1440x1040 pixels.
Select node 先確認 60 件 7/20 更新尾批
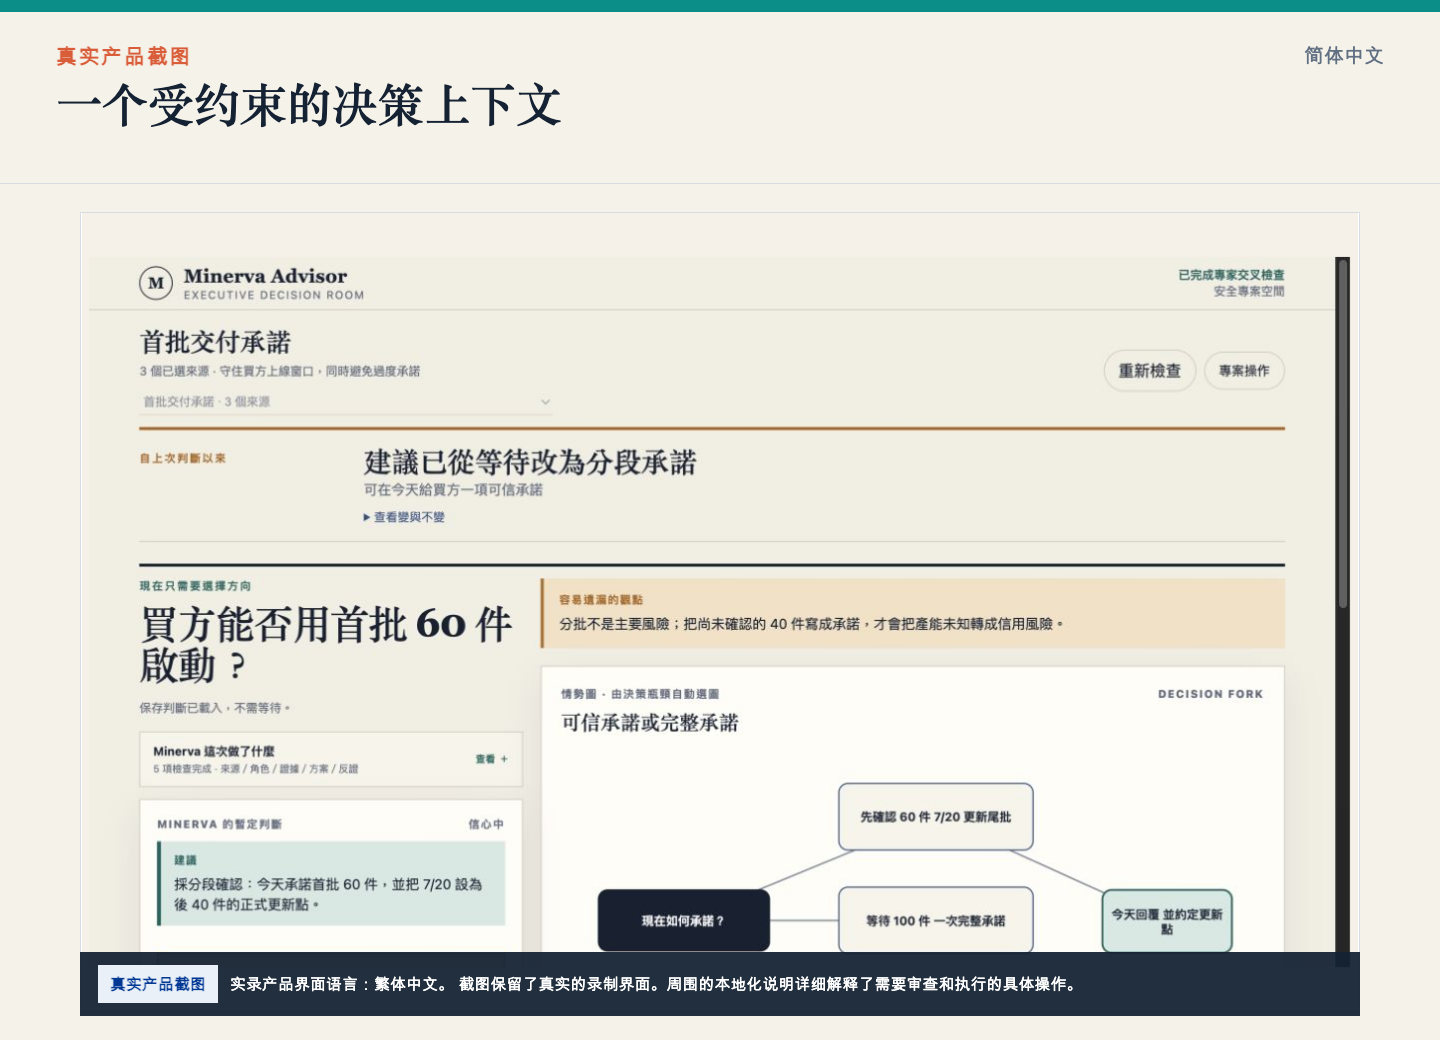click(936, 817)
